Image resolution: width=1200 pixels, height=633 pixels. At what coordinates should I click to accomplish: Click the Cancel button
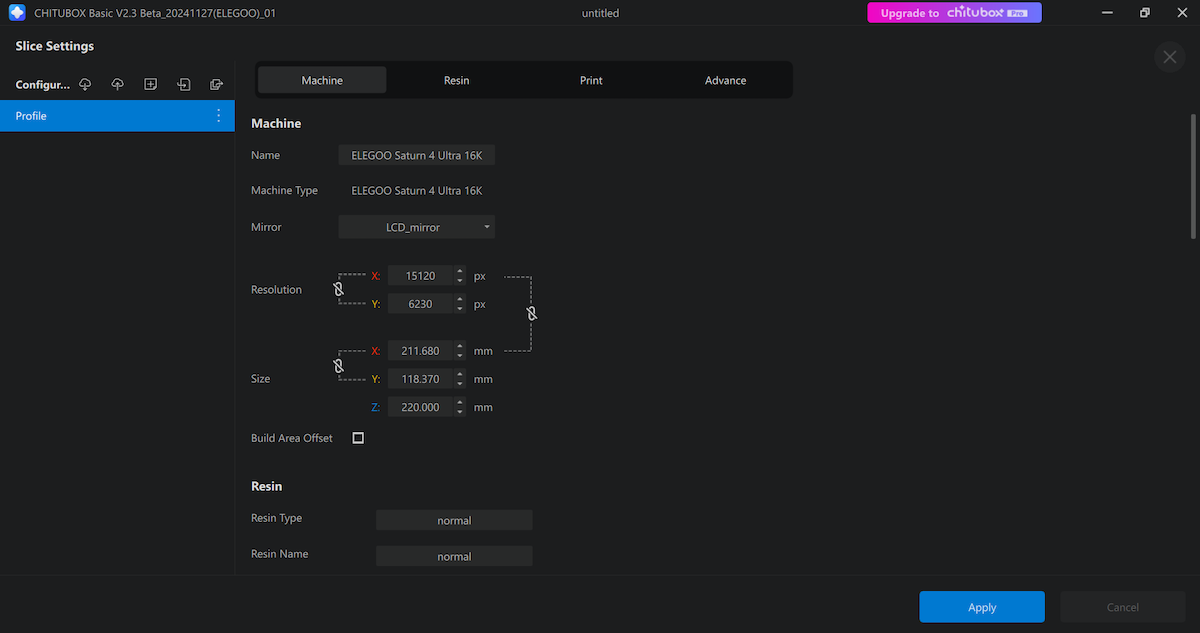pos(1122,607)
